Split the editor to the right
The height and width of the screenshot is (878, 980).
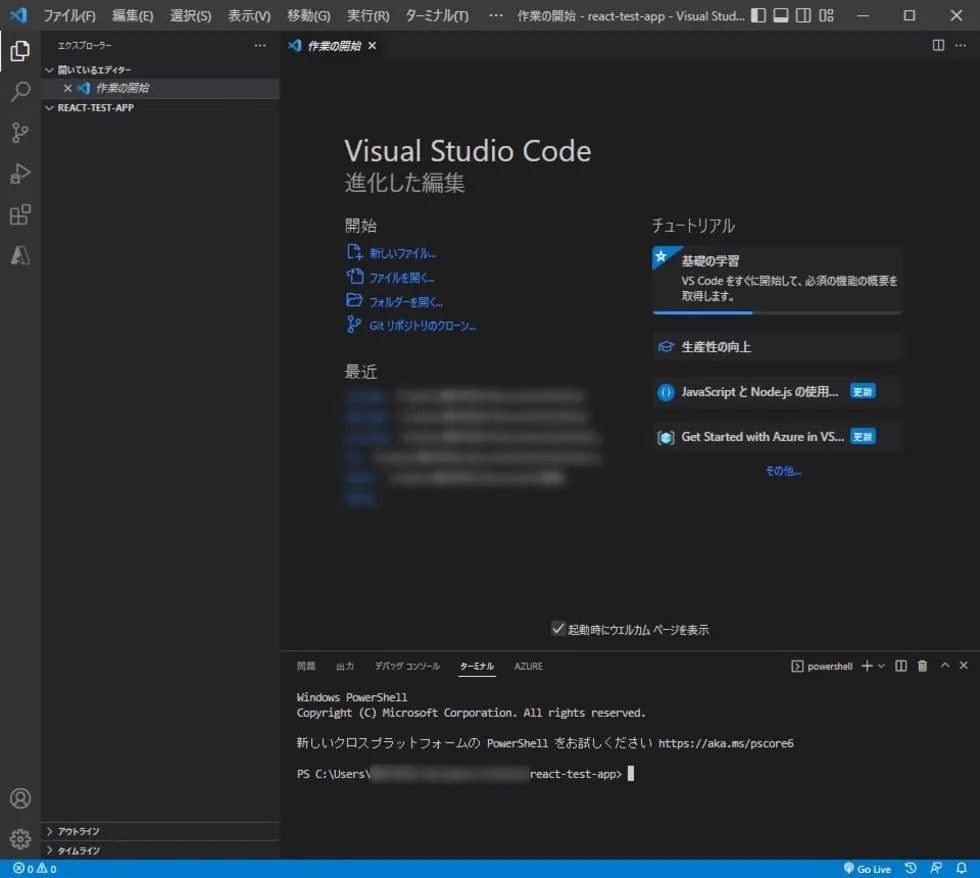click(x=938, y=45)
